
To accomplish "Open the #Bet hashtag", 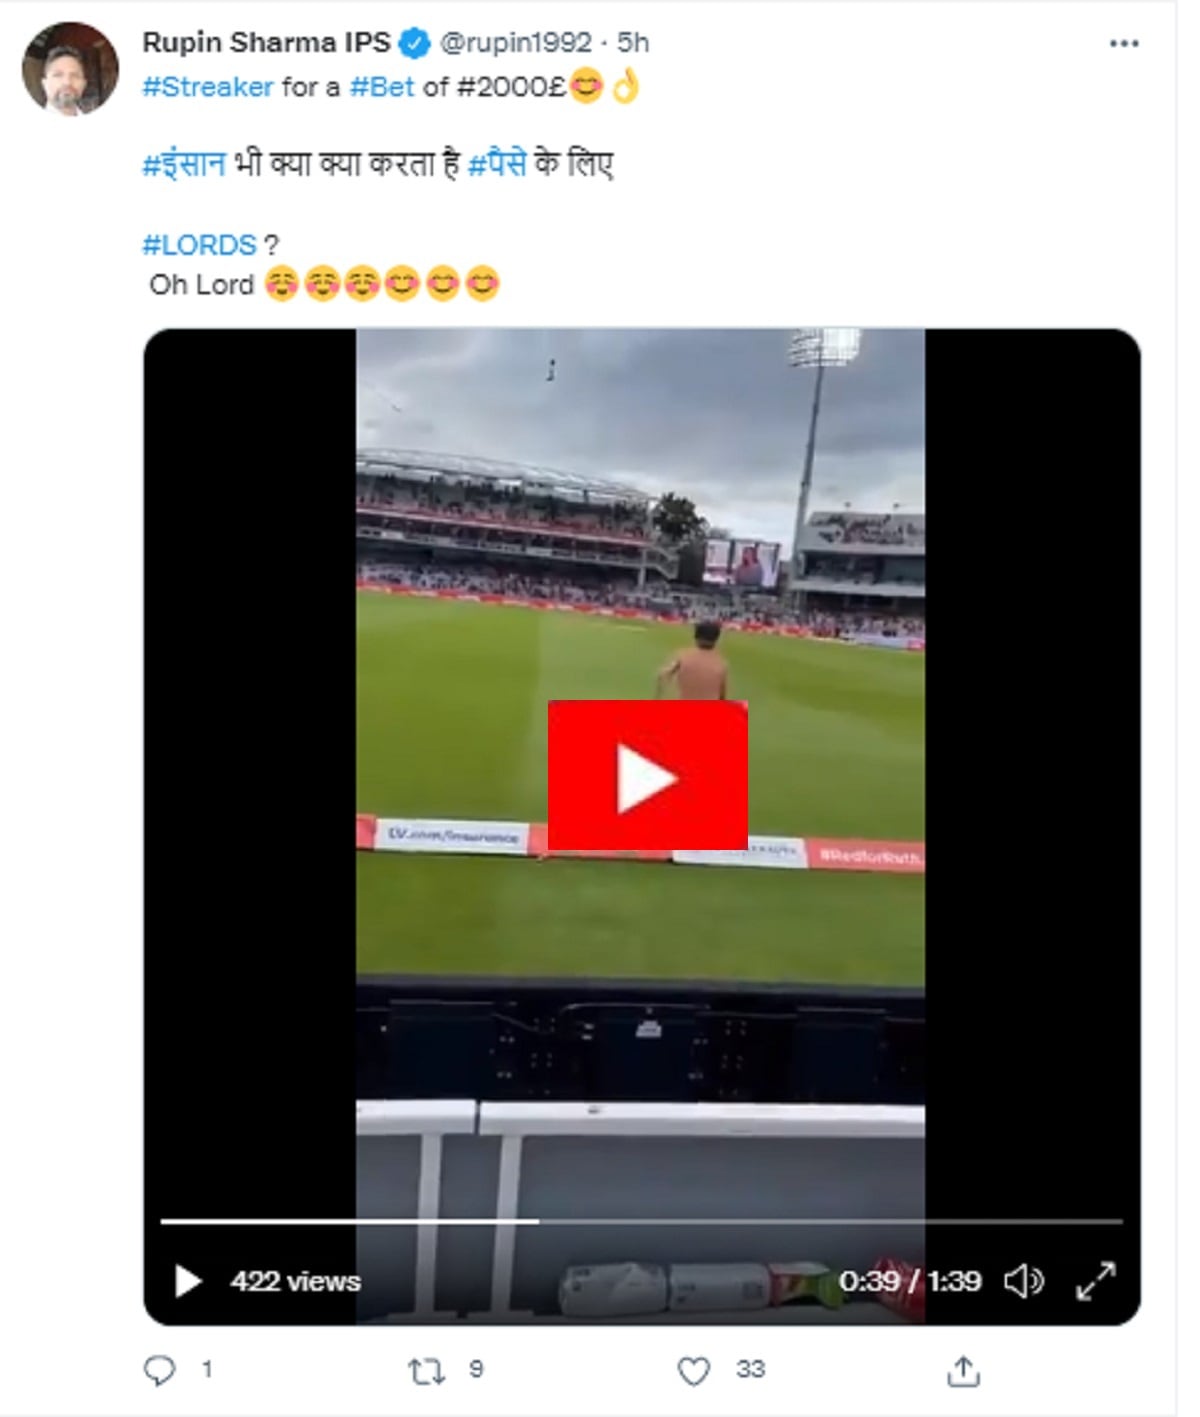I will [x=382, y=87].
